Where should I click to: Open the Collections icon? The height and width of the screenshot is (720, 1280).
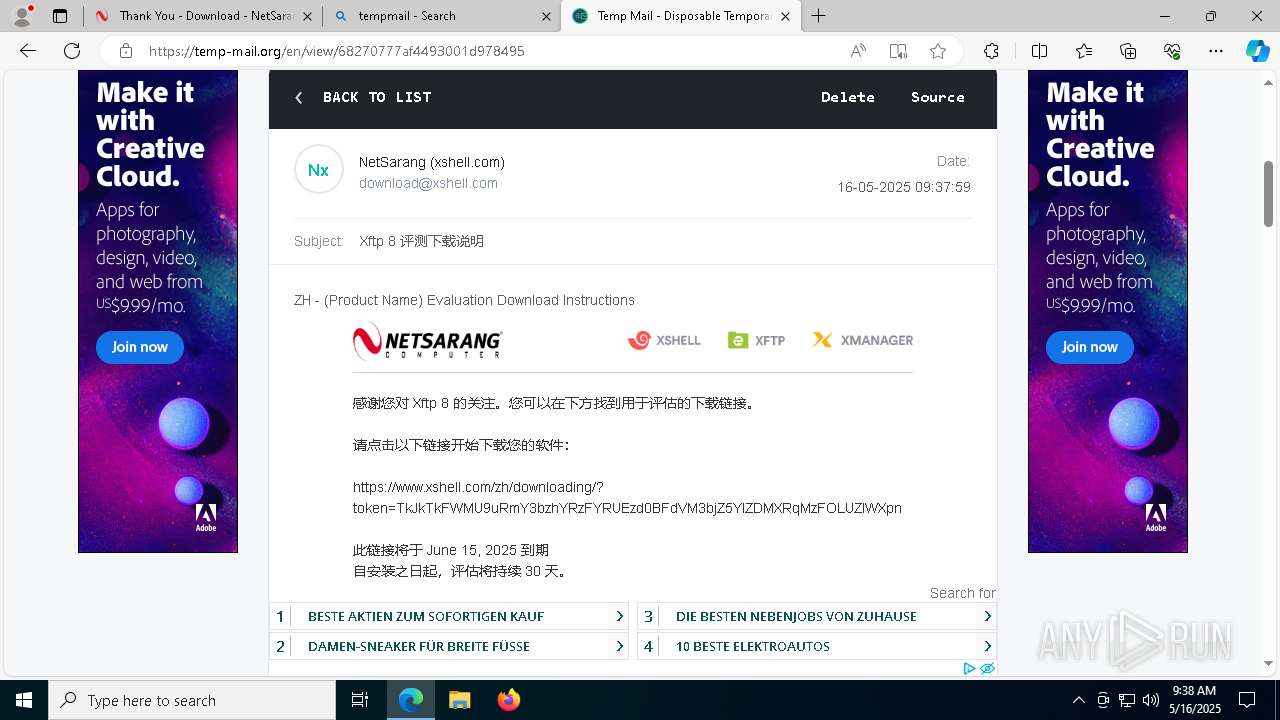point(1128,51)
